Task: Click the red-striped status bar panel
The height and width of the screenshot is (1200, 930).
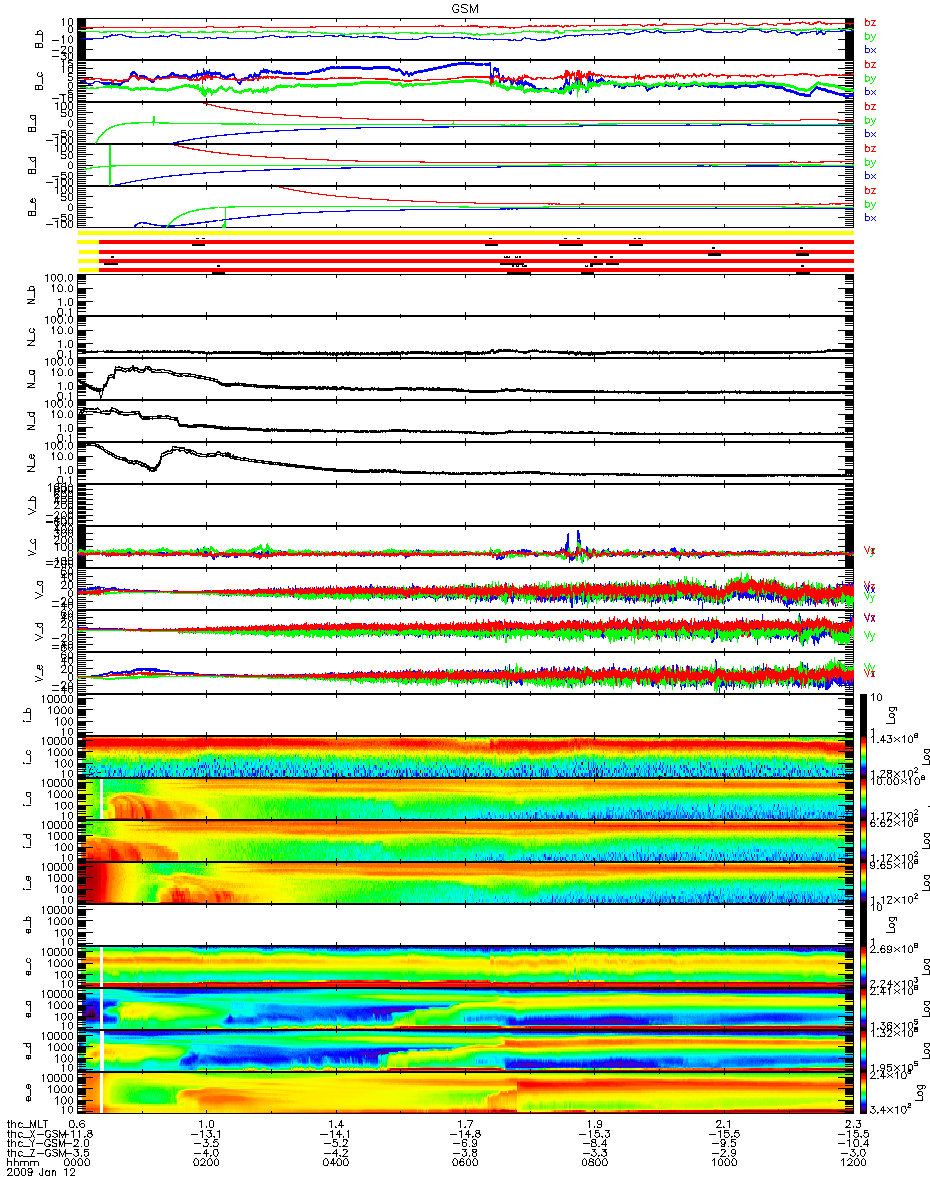Action: (465, 252)
